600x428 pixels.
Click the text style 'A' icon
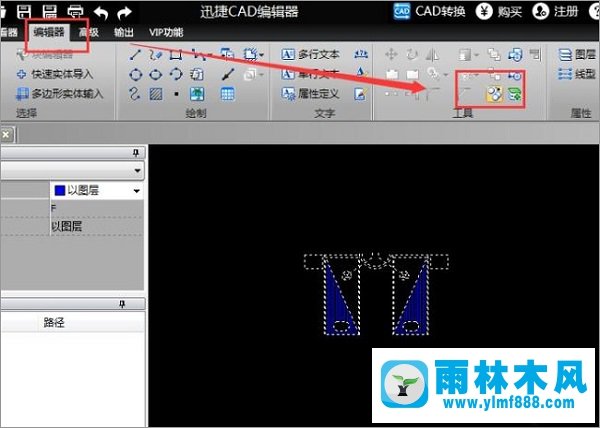pos(360,73)
